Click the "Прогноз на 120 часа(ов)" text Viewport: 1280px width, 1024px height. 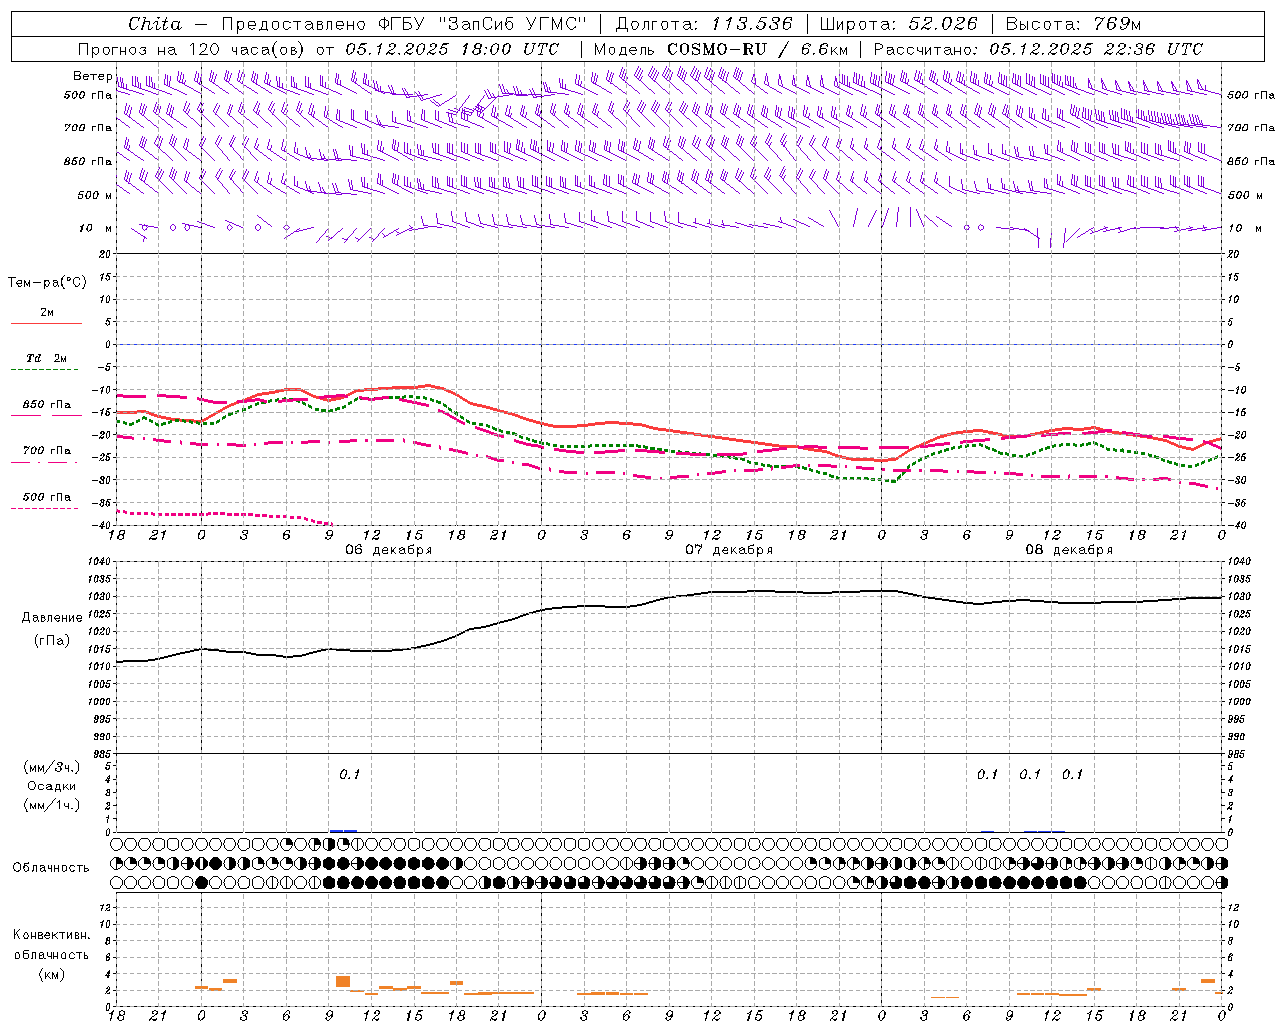pos(193,49)
